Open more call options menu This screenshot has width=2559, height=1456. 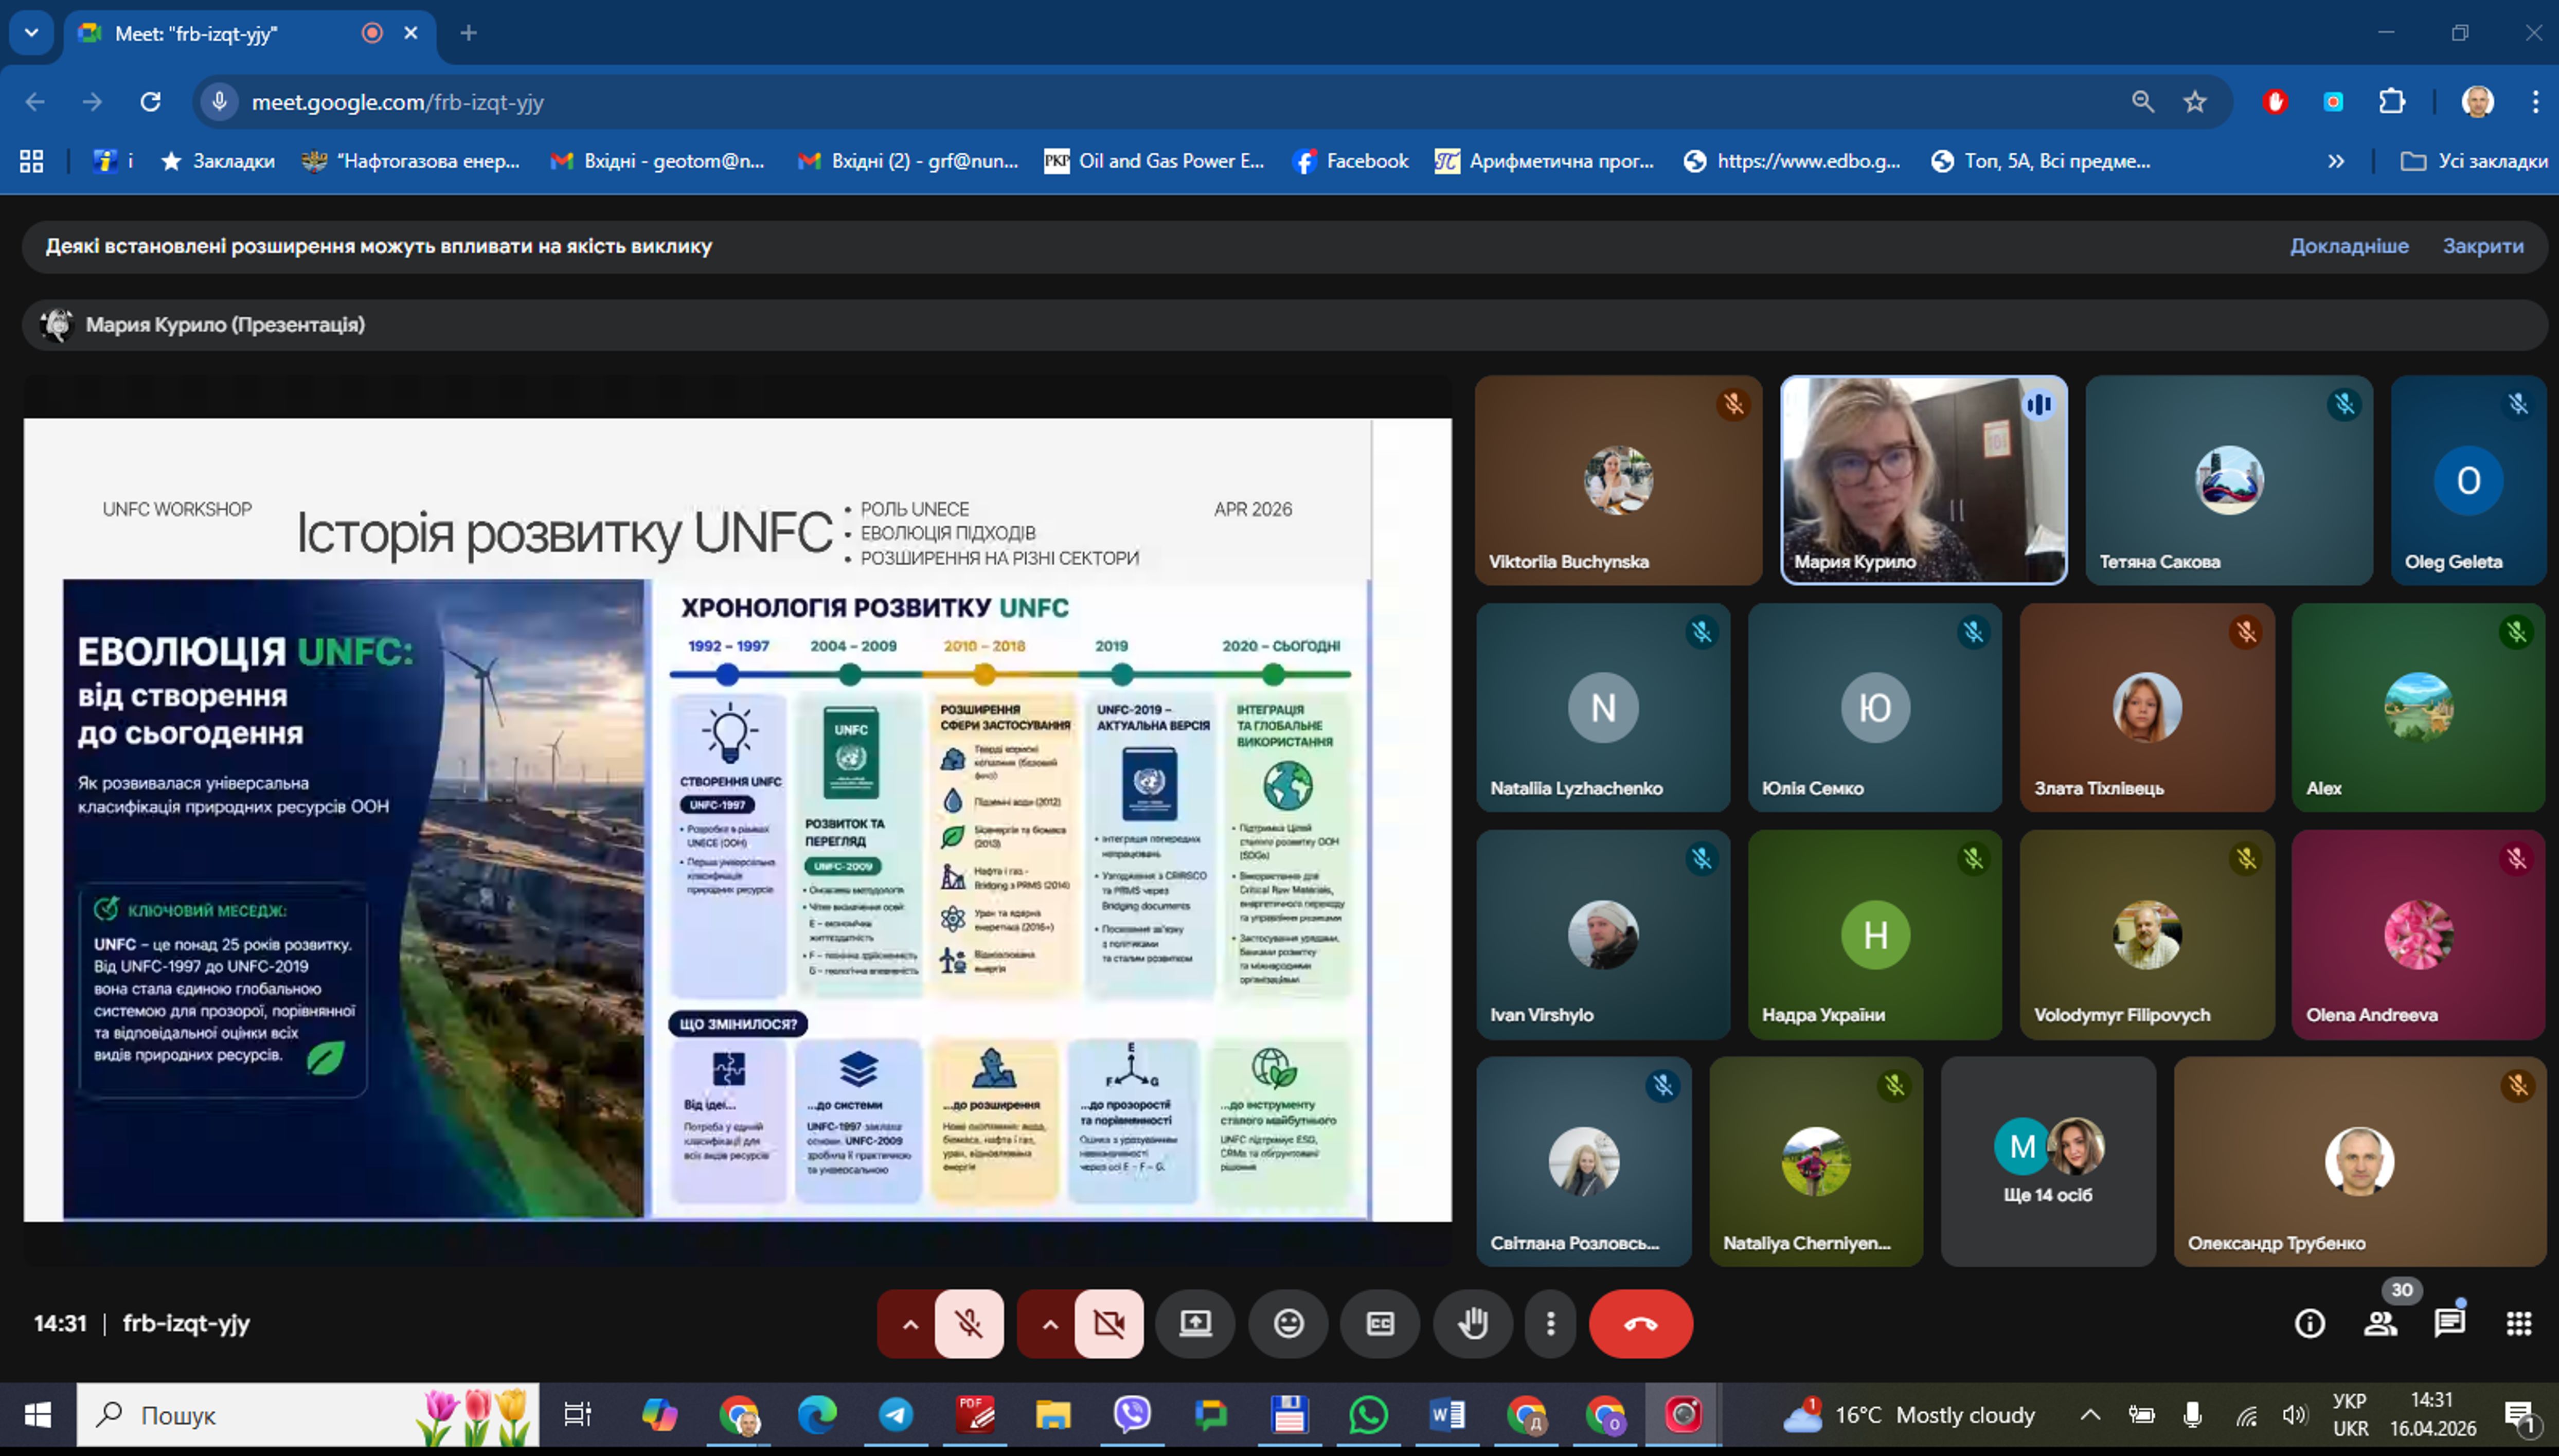[x=1550, y=1324]
